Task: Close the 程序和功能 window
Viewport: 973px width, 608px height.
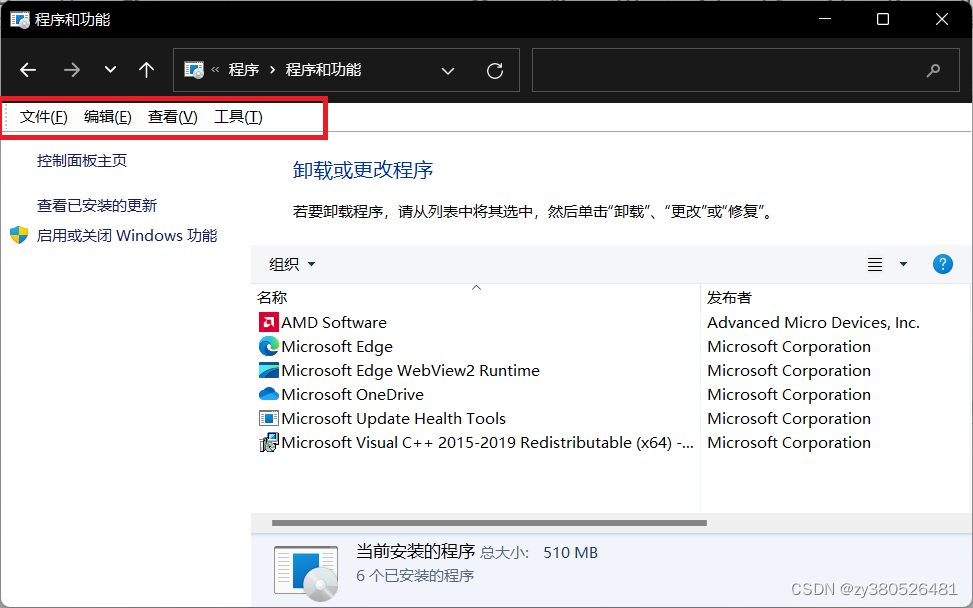Action: click(x=941, y=19)
